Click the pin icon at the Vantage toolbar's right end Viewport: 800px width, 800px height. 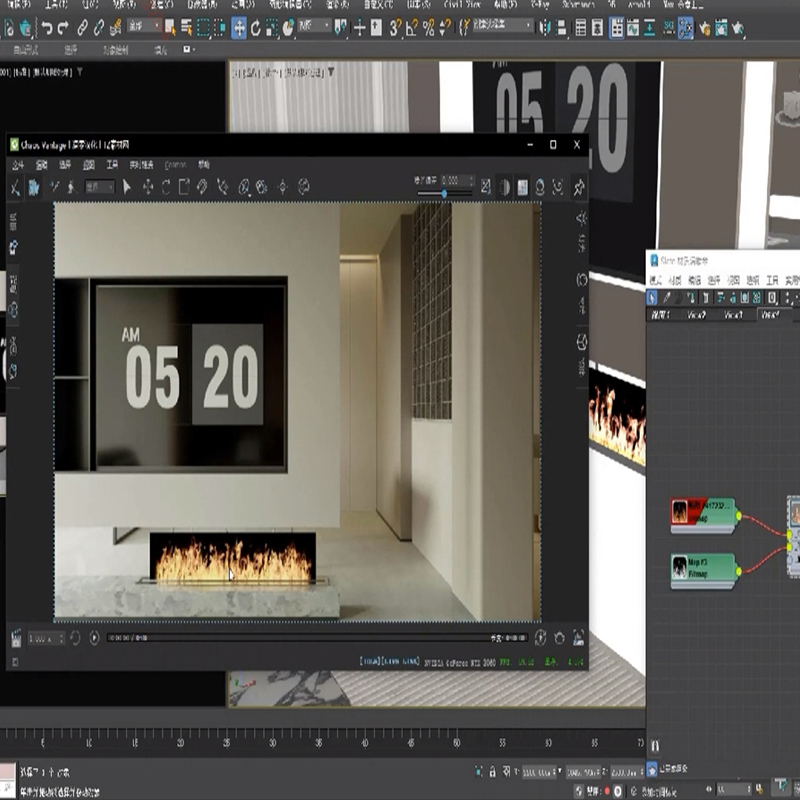pyautogui.click(x=578, y=185)
